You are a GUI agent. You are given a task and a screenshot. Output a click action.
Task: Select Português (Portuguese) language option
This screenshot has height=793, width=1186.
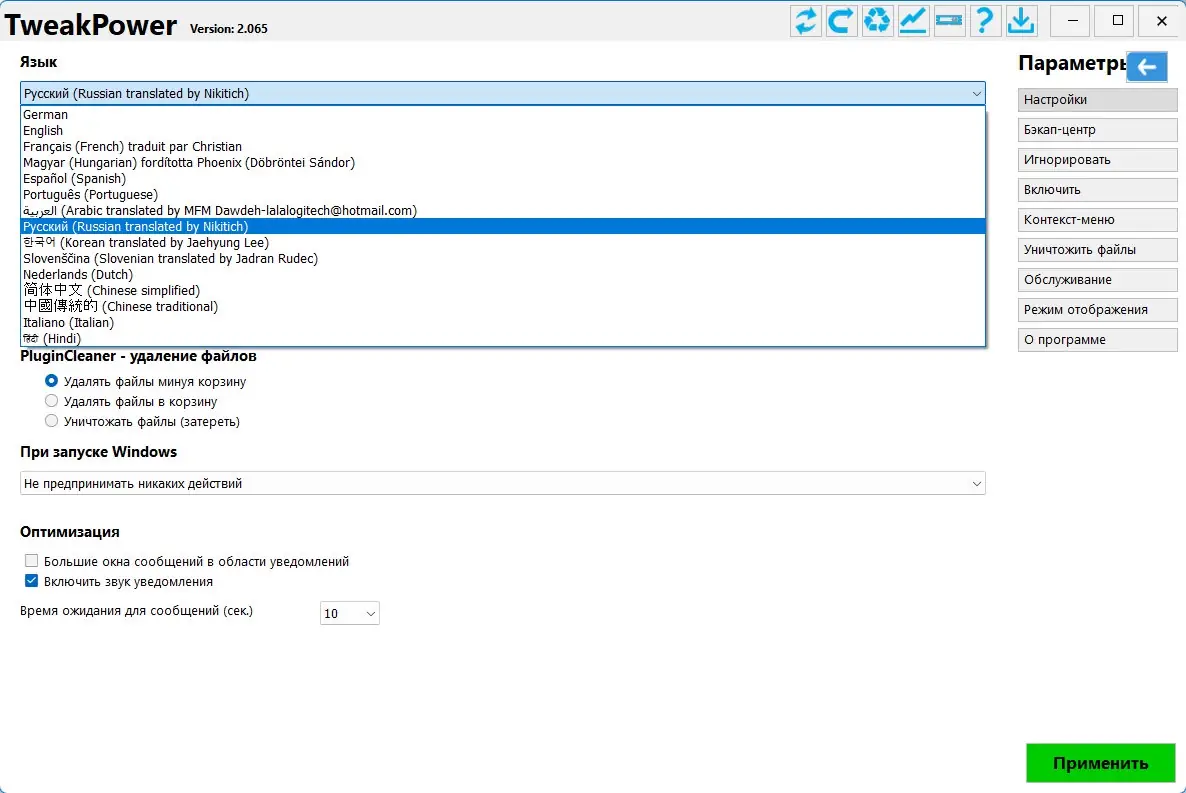502,194
